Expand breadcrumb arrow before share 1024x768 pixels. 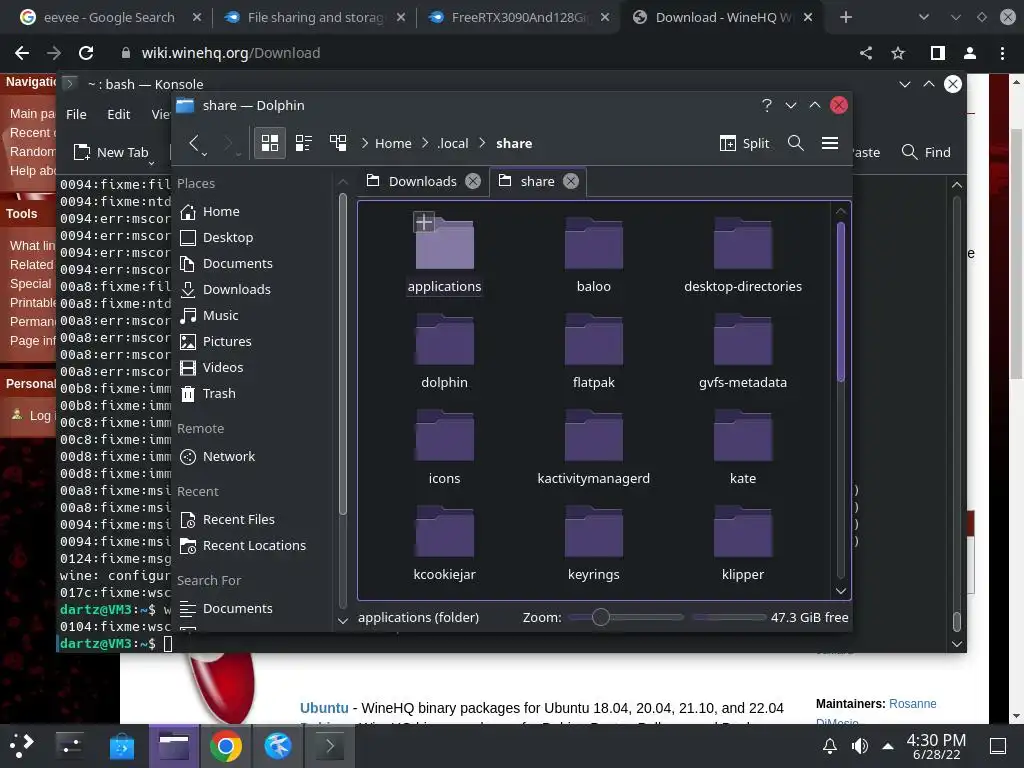pyautogui.click(x=483, y=143)
